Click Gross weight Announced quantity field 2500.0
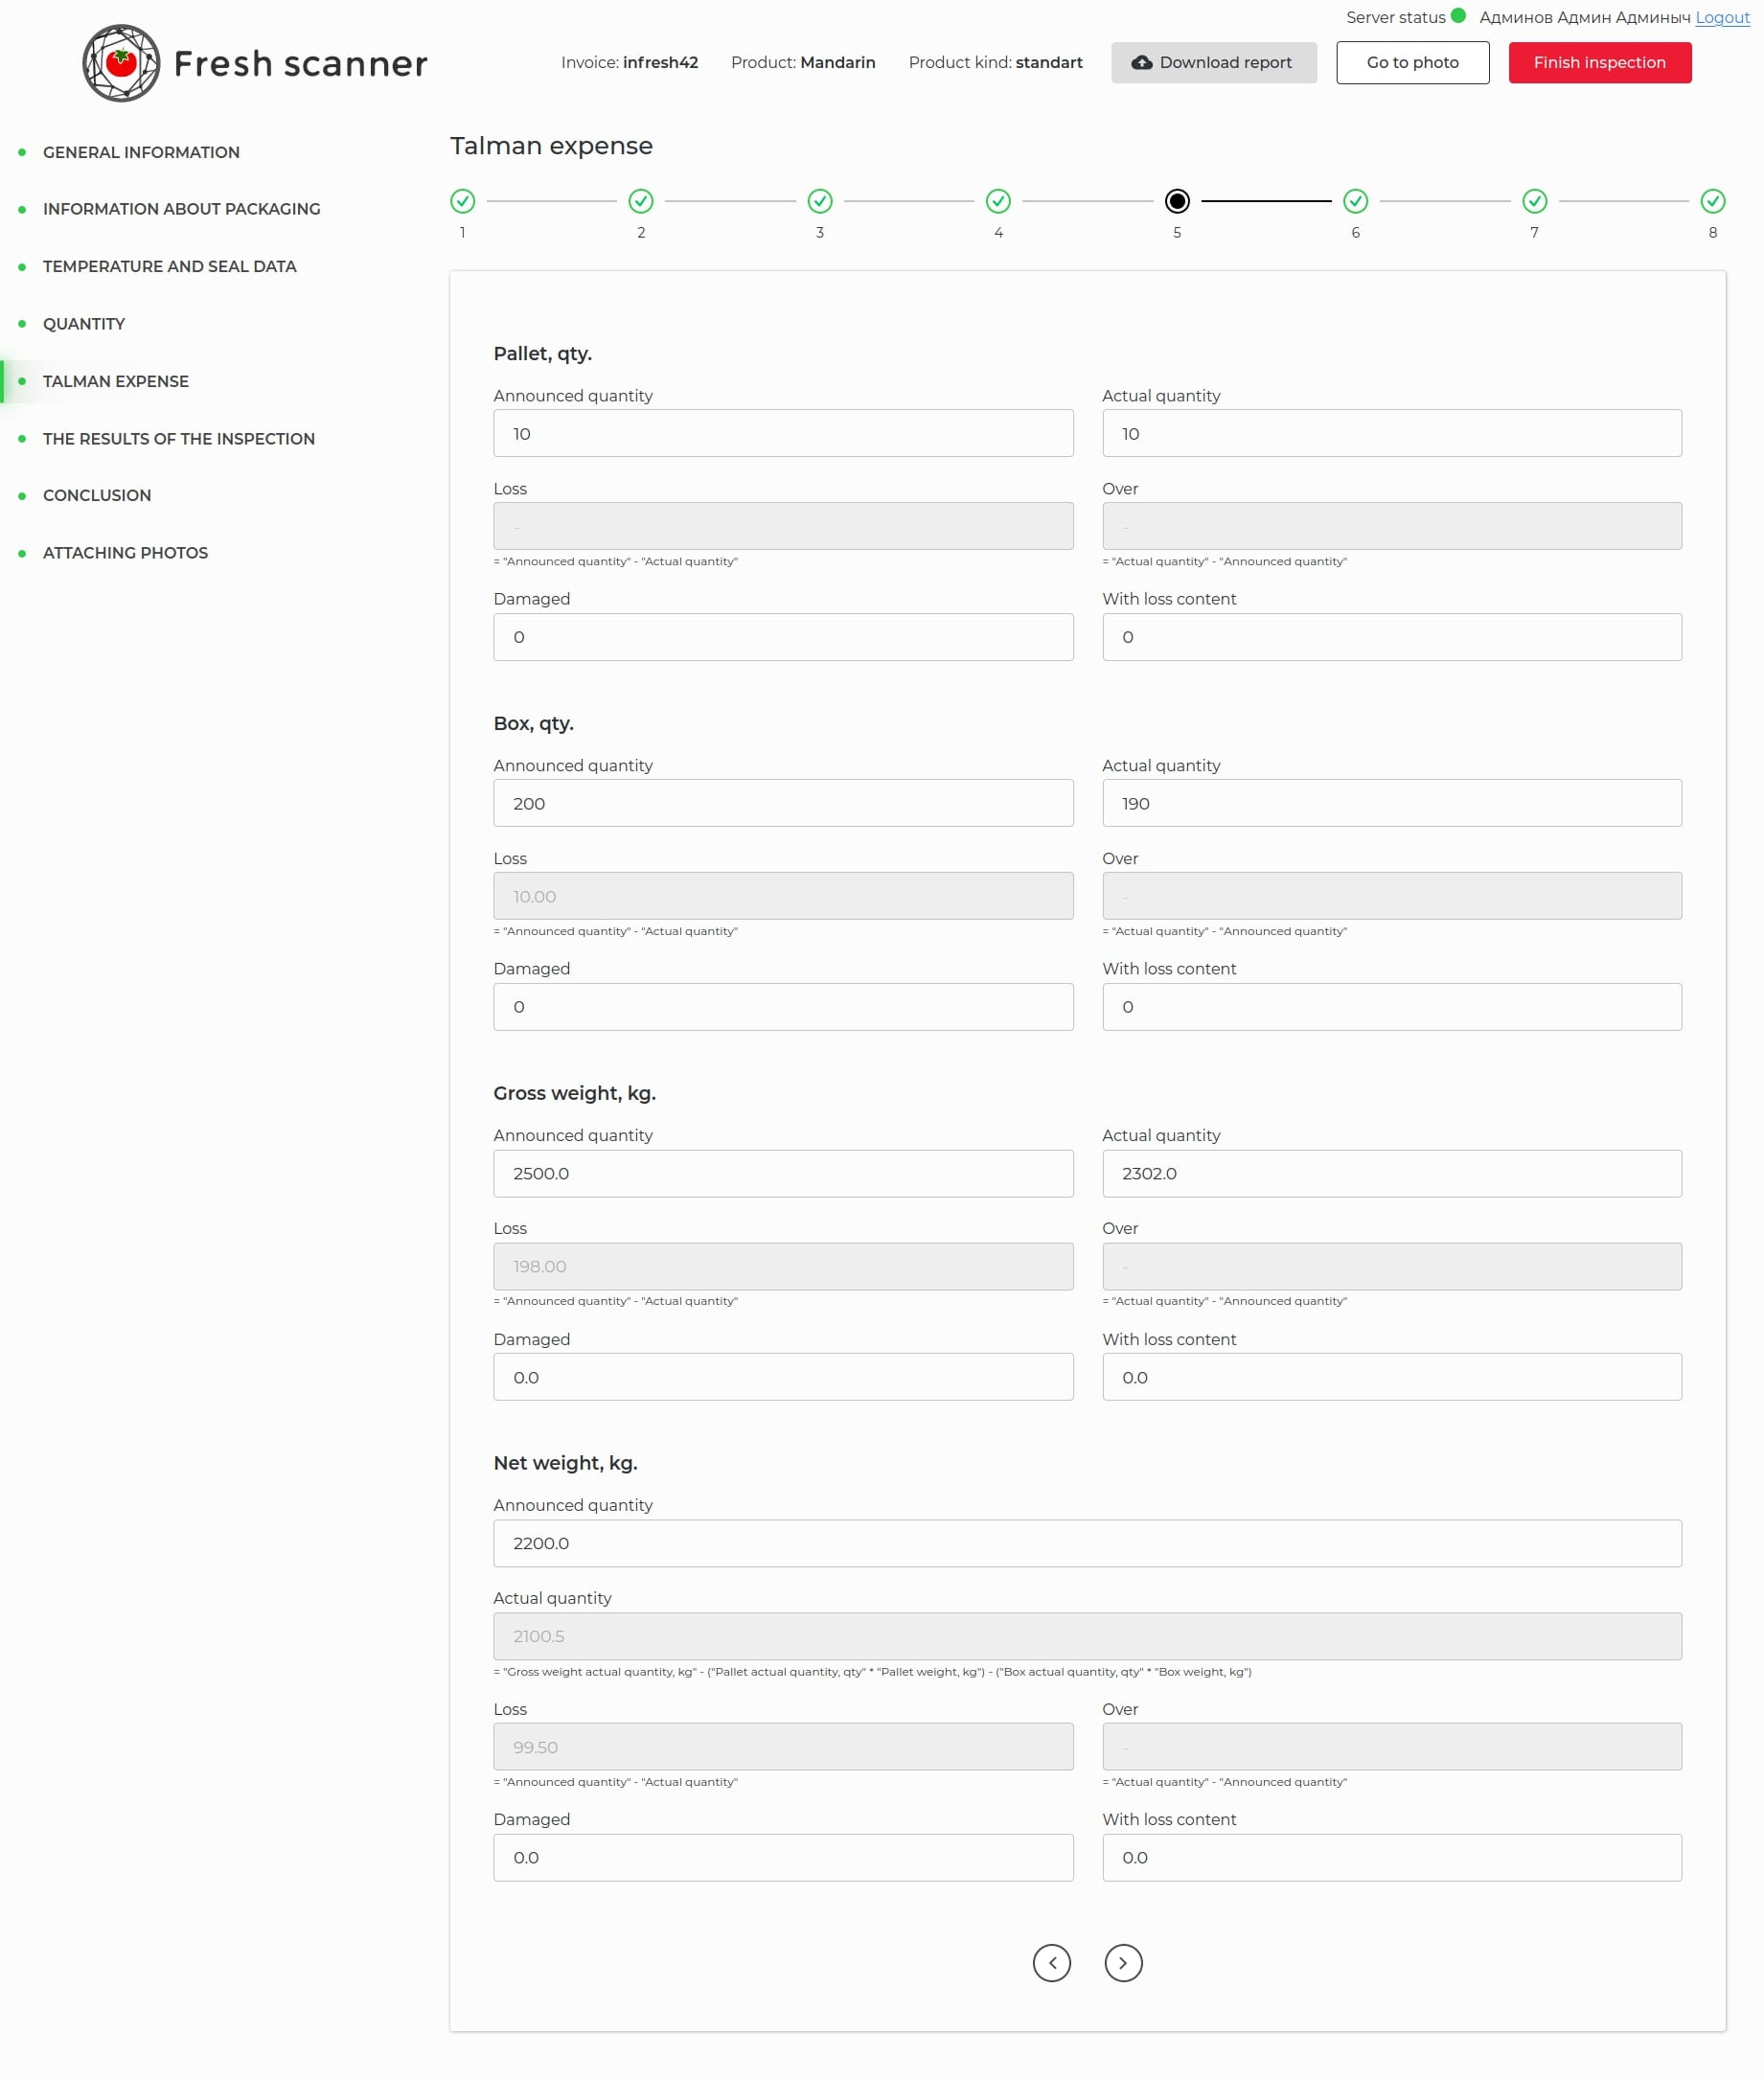1764x2079 pixels. click(x=782, y=1173)
